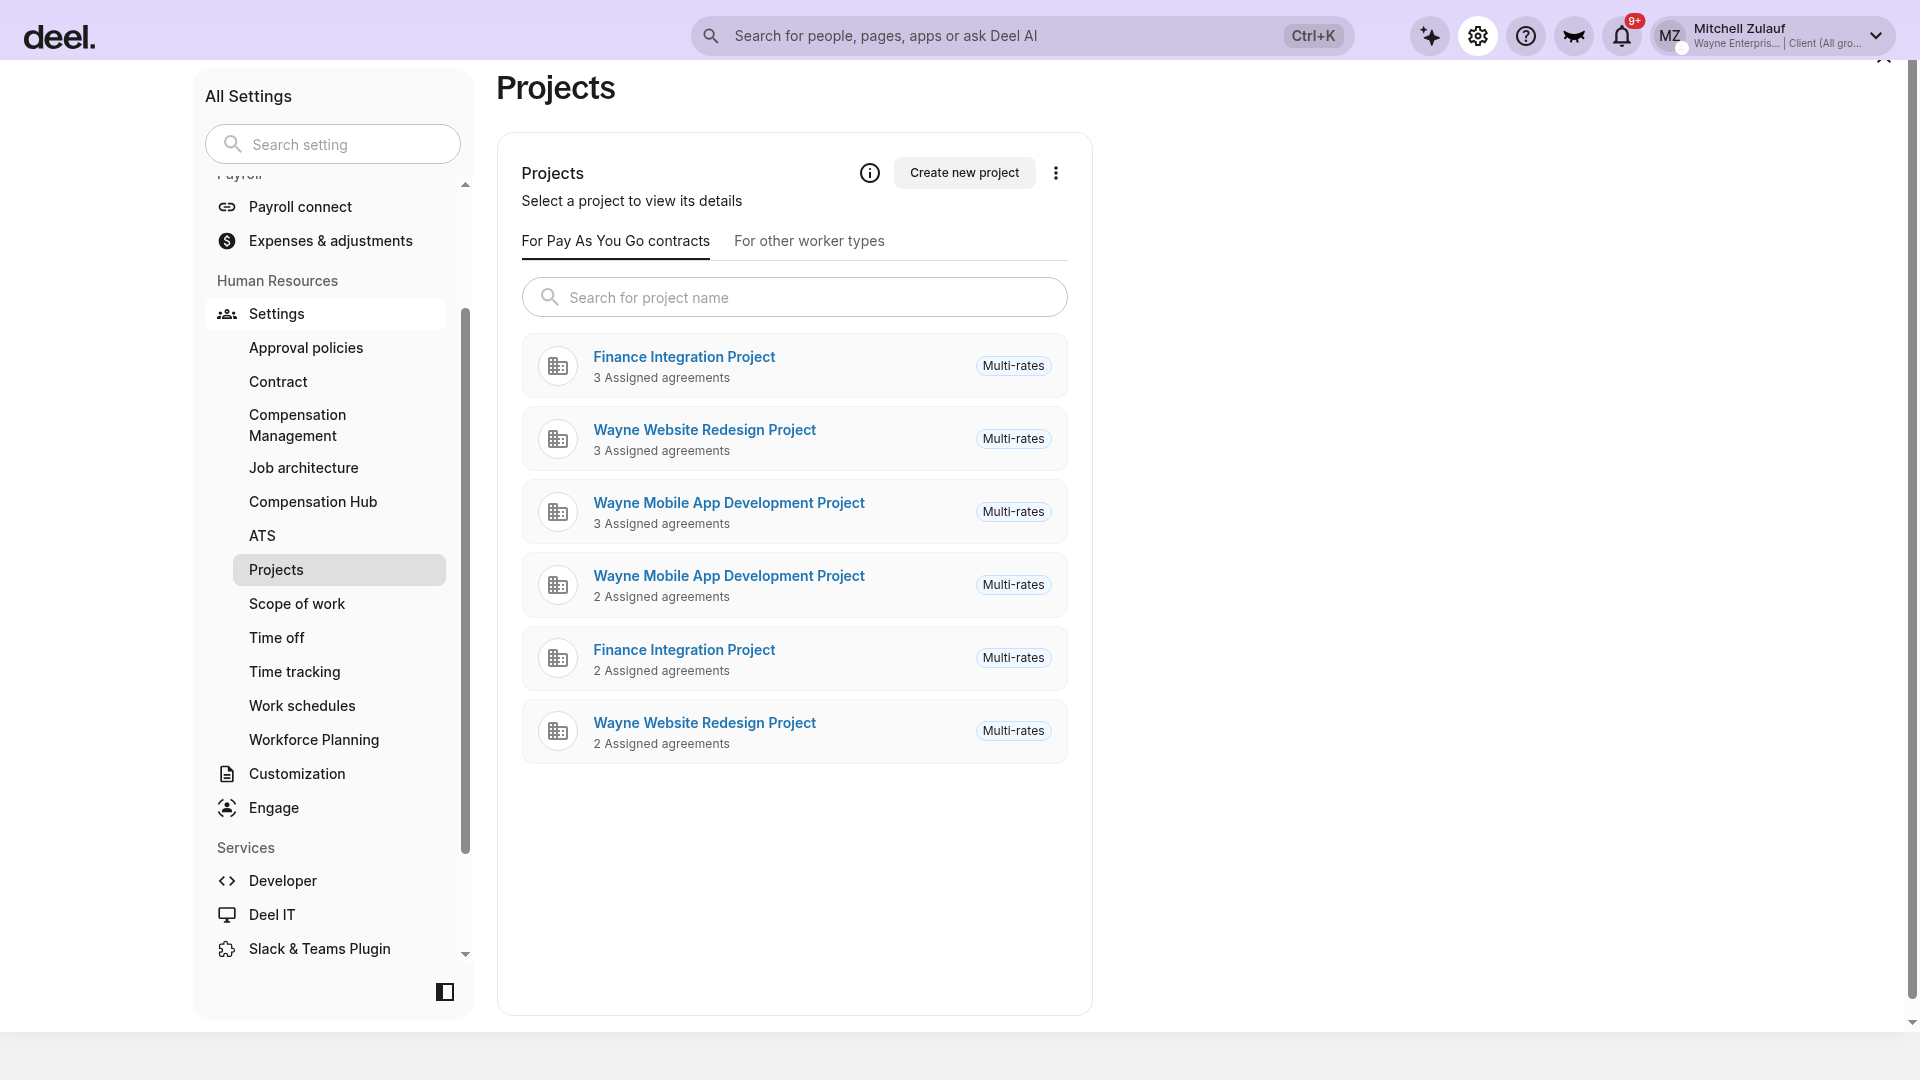Viewport: 1920px width, 1080px height.
Task: Click building icon of Wayne Mobile App project with 3 agreements
Action: pos(558,512)
